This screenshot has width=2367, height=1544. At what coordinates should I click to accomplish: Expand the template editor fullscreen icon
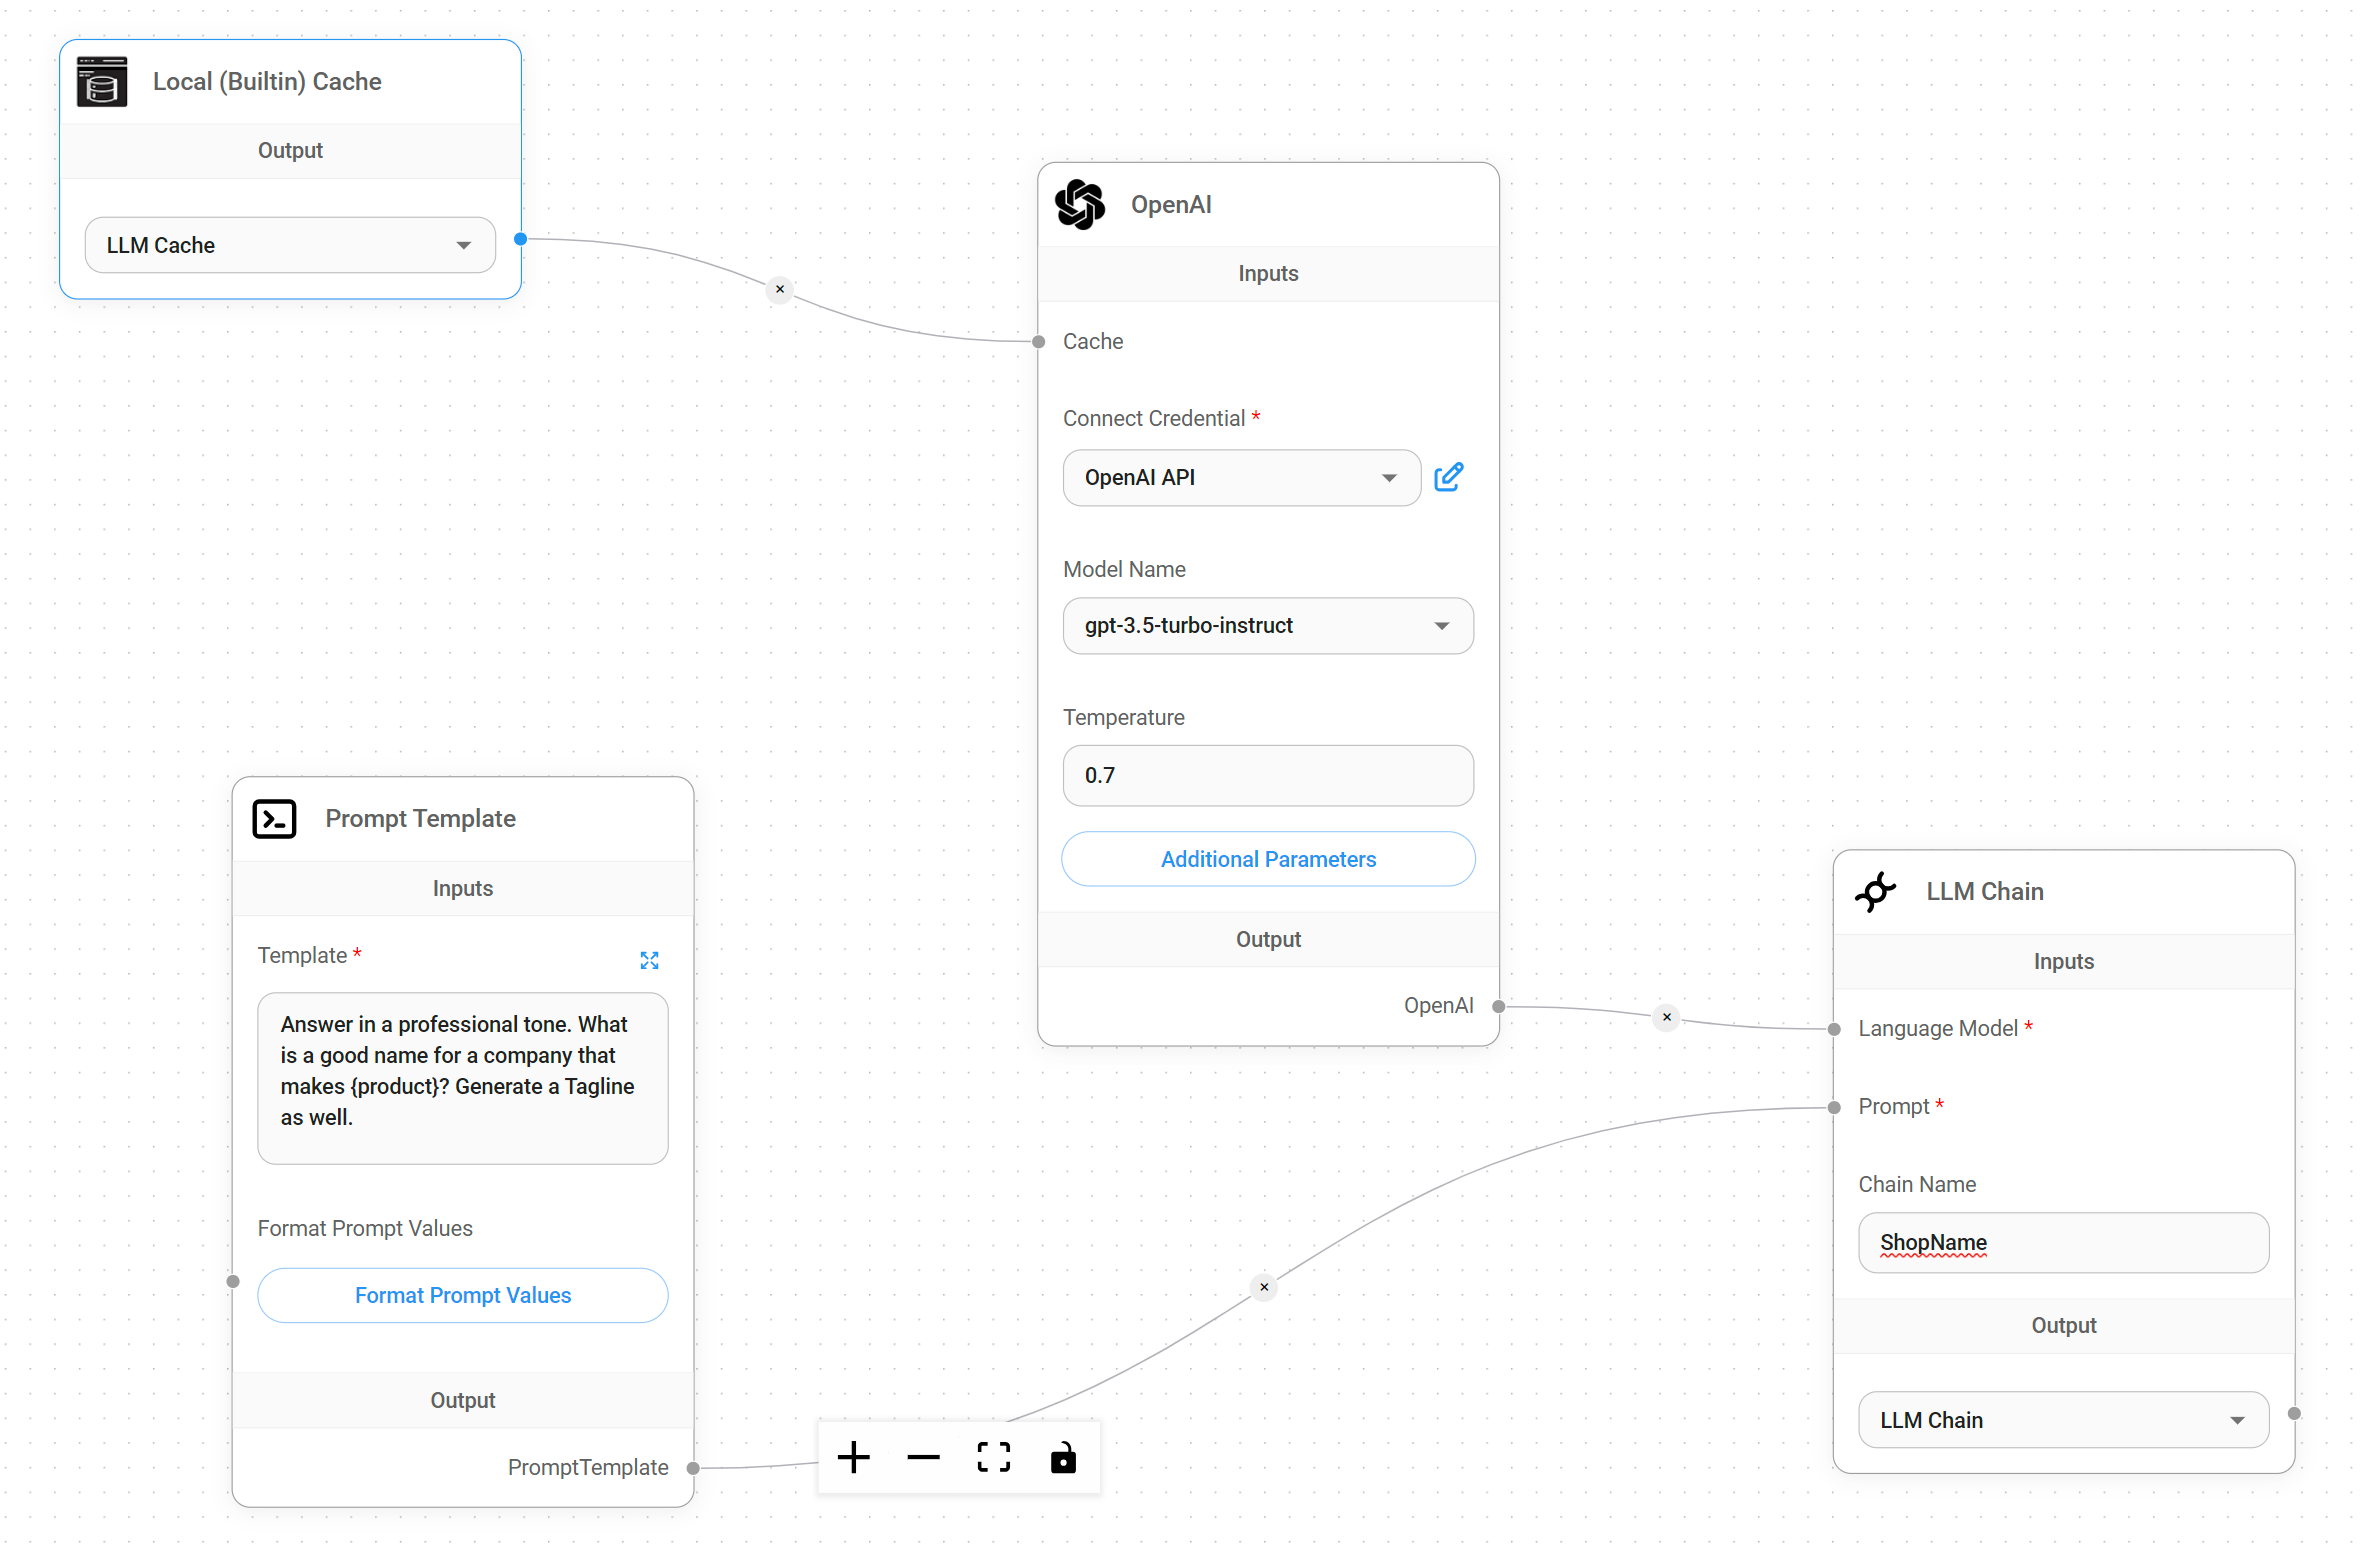click(x=649, y=960)
